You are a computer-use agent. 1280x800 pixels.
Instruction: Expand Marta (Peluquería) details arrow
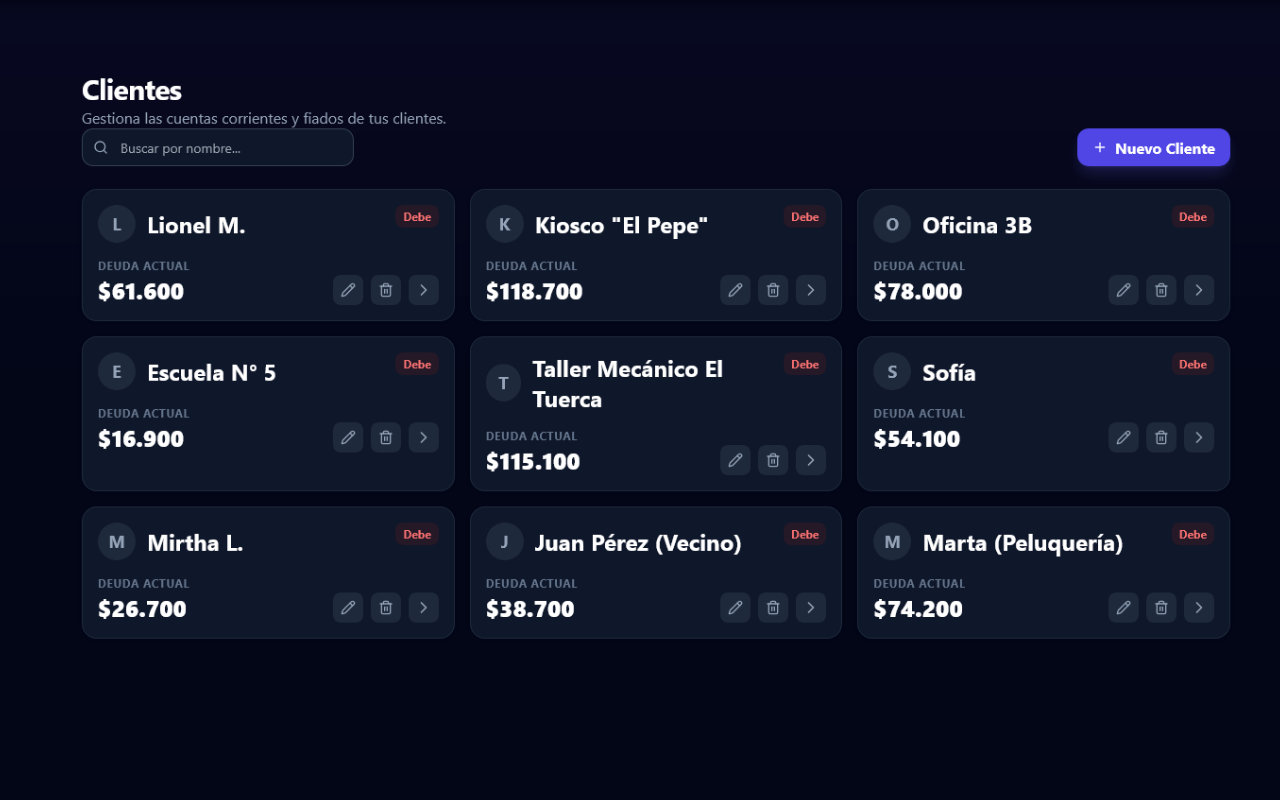click(x=1199, y=607)
